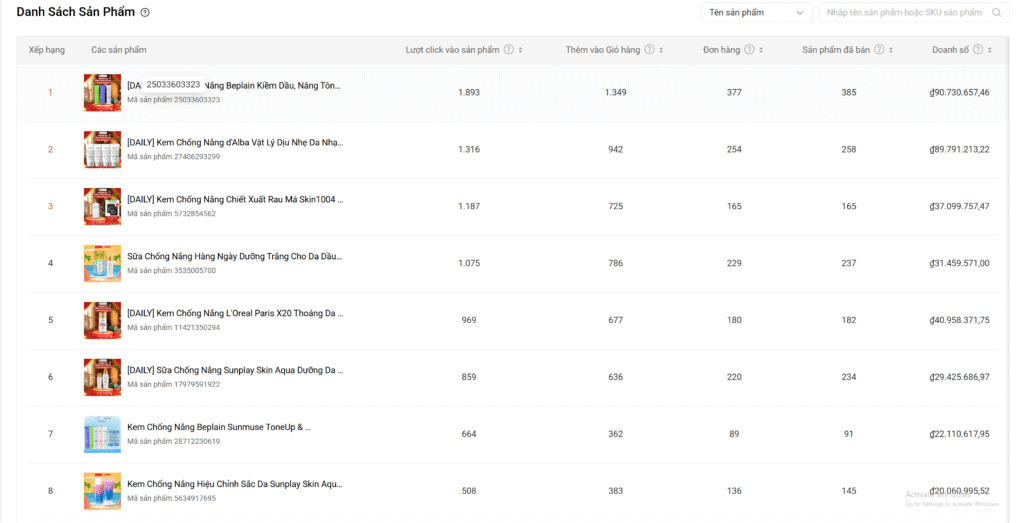Sort table by Thêm vào Giỏ hàng arrows
The height and width of the screenshot is (523, 1024).
(661, 50)
